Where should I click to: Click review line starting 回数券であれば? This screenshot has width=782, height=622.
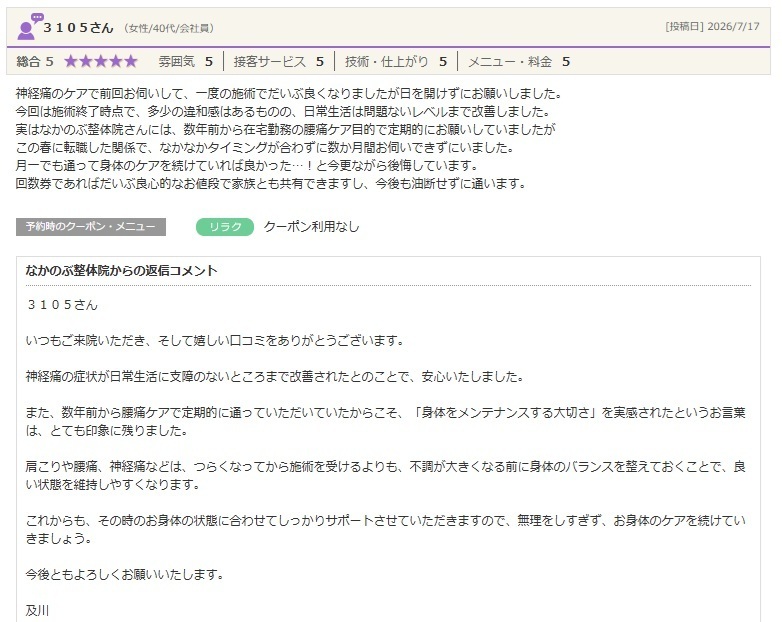click(272, 184)
